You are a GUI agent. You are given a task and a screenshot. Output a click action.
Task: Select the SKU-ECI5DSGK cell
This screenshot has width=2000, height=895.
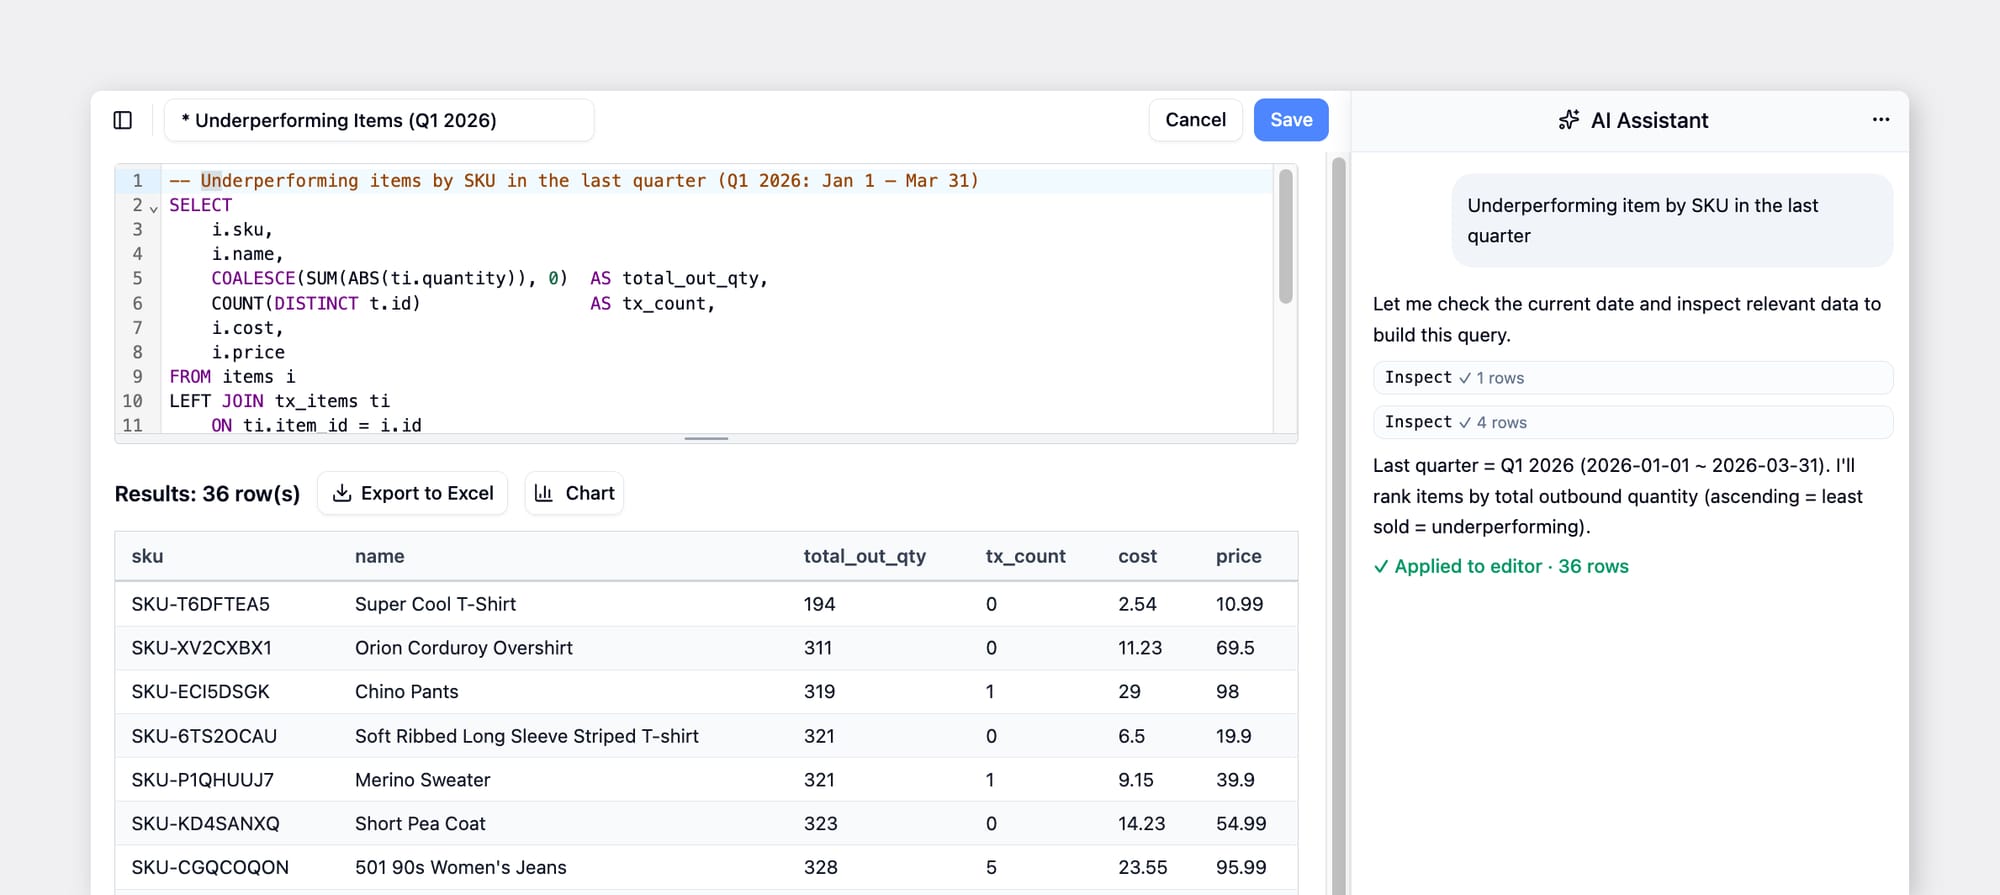201,692
